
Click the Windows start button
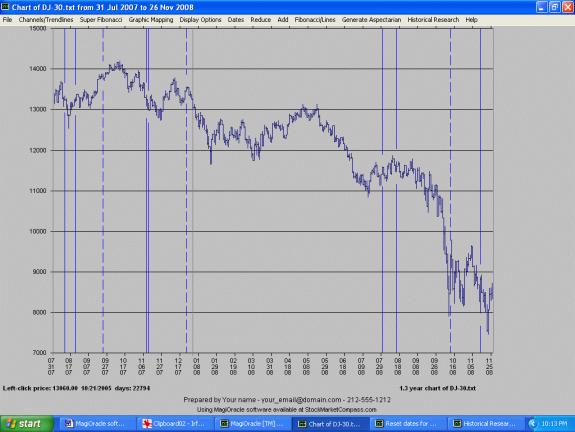point(27,424)
